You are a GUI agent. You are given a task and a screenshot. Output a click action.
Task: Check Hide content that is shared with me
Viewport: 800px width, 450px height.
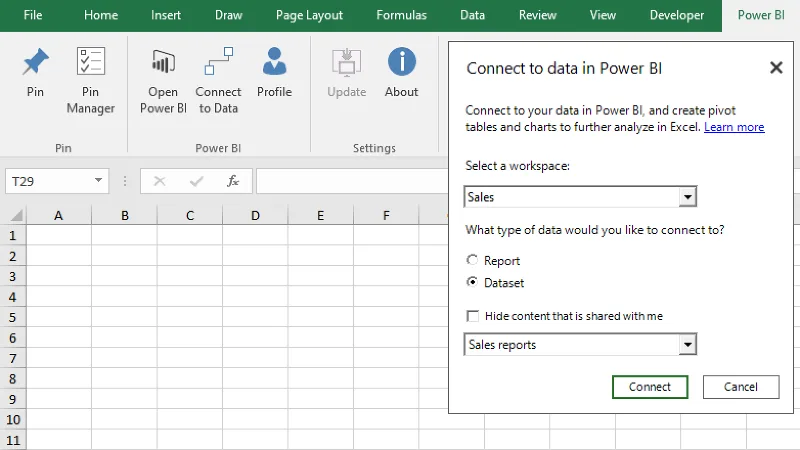click(x=473, y=316)
